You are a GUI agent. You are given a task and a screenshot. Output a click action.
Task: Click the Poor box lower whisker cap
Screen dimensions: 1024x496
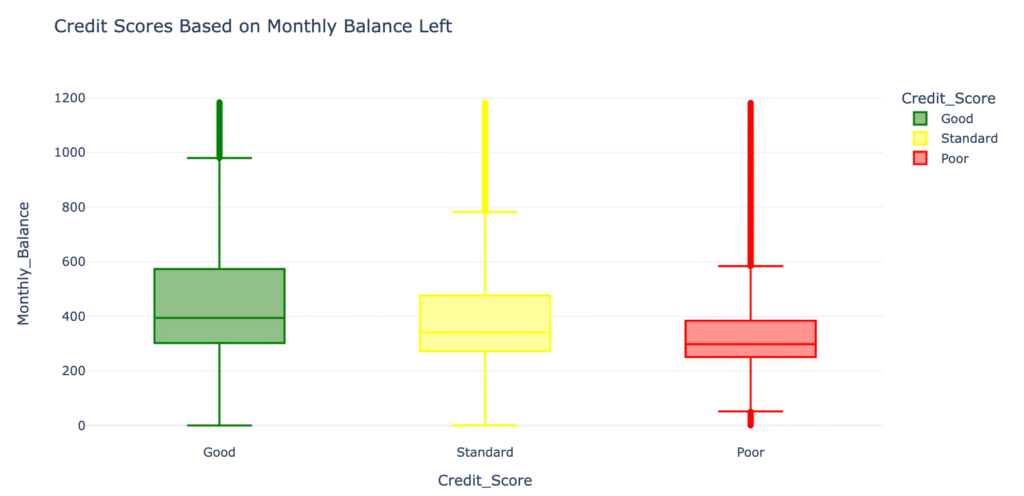(751, 411)
